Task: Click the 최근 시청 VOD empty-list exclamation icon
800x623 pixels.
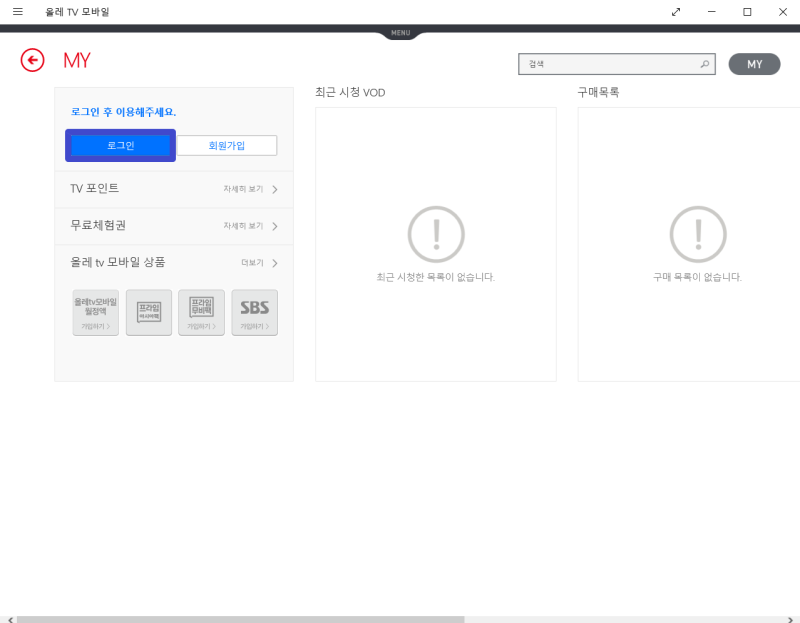Action: point(435,233)
